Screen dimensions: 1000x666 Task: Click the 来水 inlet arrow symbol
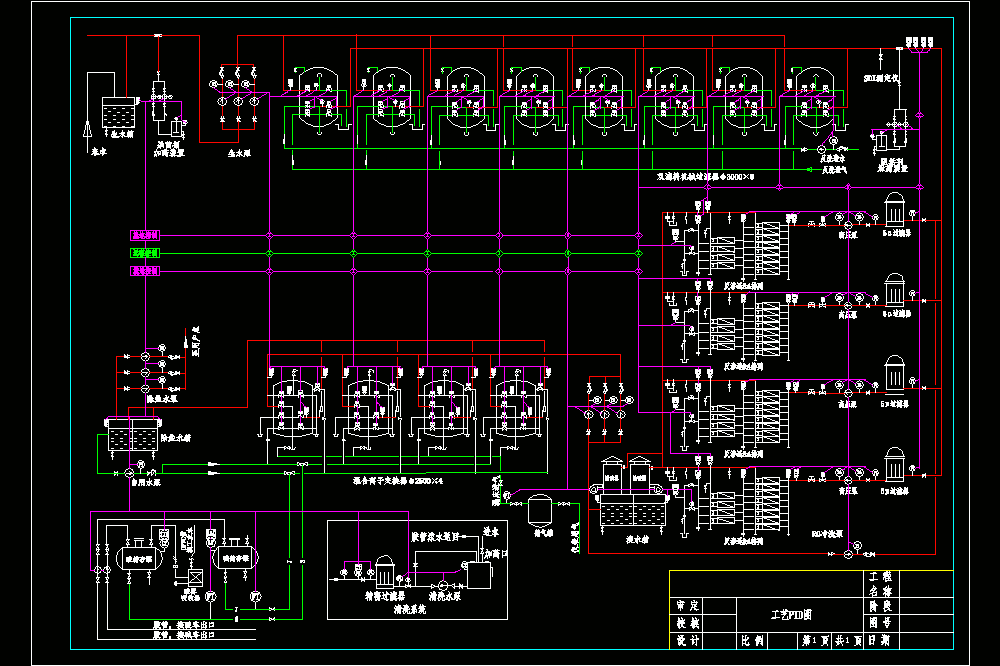[87, 131]
